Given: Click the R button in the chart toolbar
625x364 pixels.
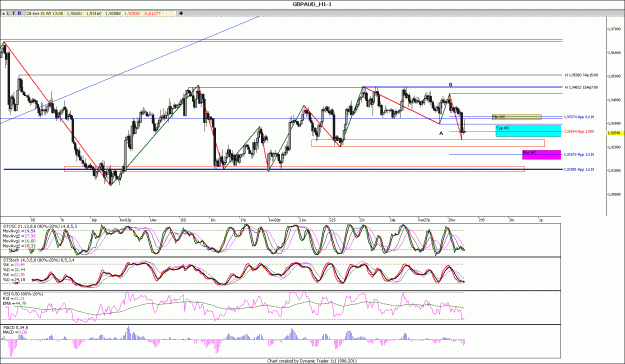Looking at the screenshot, I should click(x=20, y=14).
